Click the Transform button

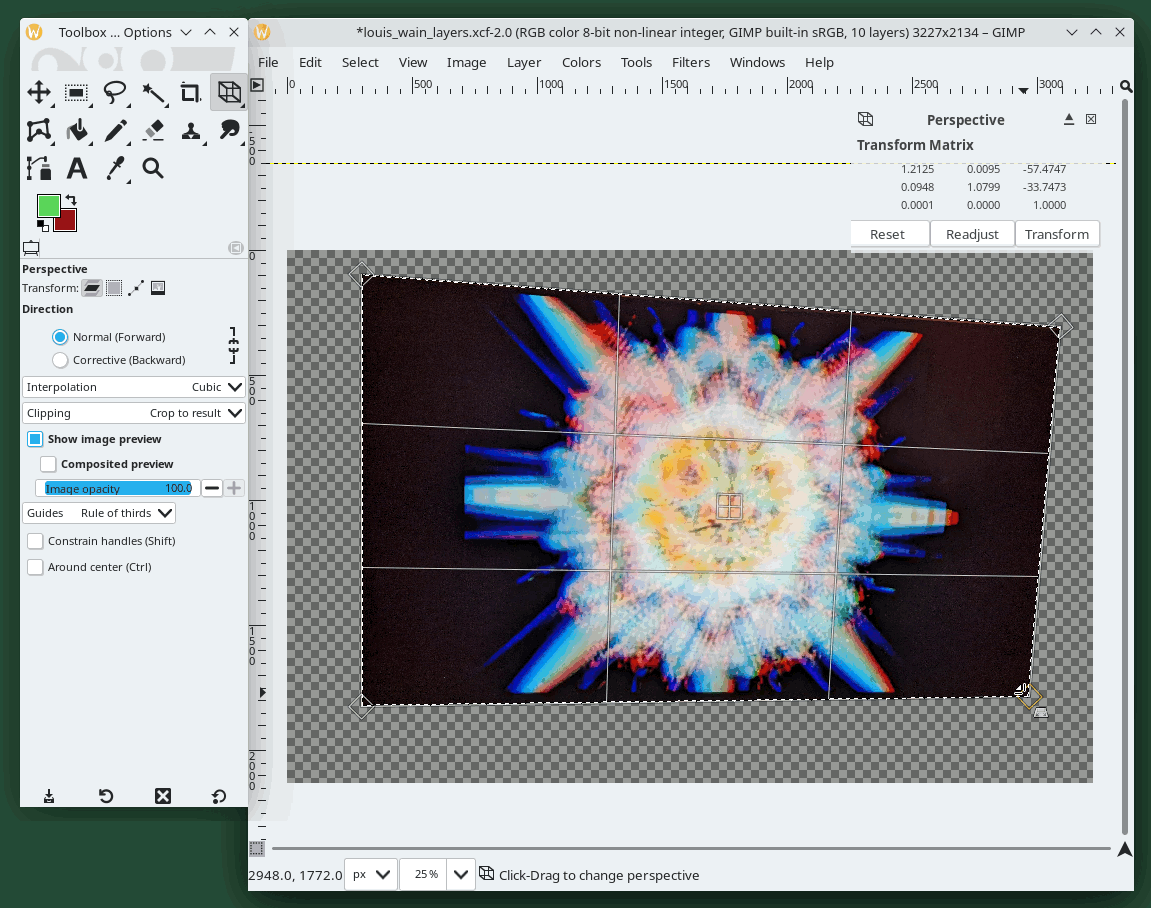click(1056, 234)
